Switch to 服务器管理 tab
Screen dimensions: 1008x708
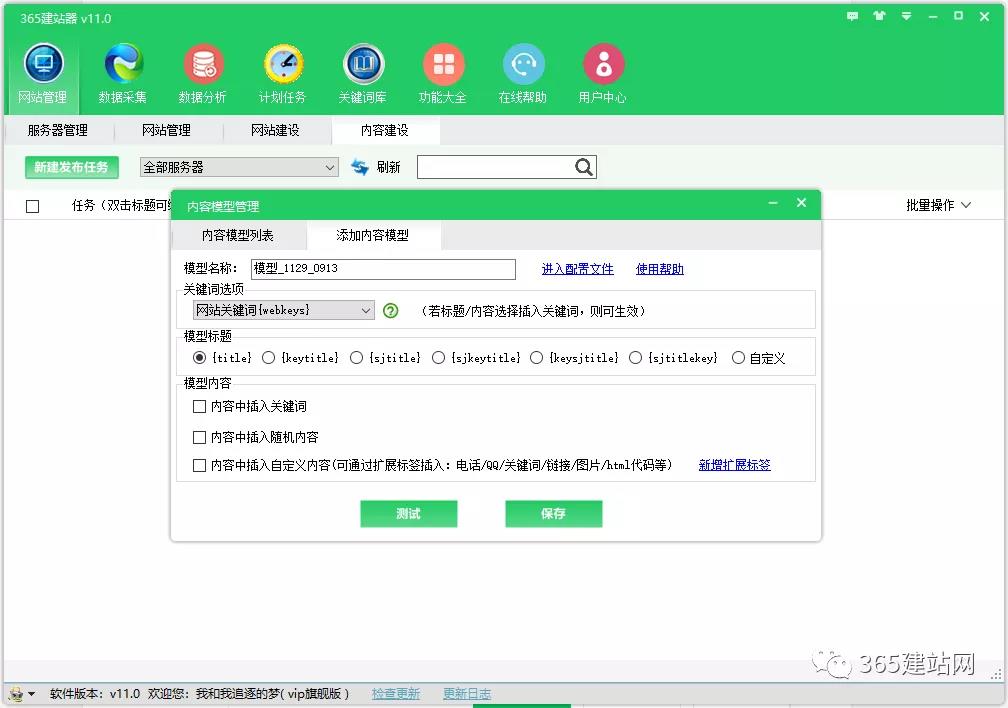coord(58,131)
